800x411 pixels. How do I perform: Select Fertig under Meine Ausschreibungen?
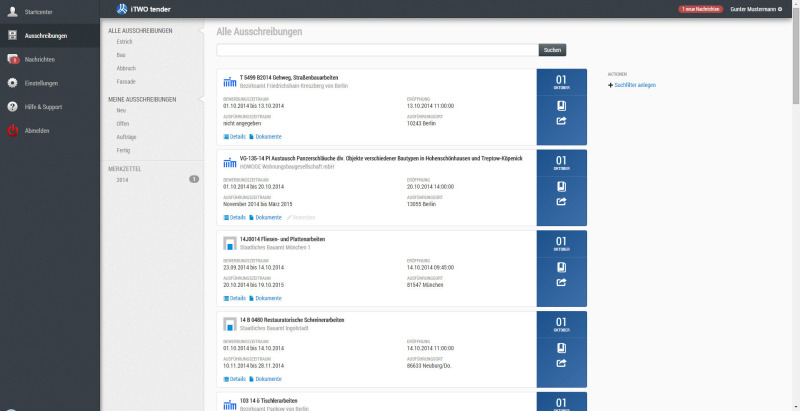click(123, 150)
